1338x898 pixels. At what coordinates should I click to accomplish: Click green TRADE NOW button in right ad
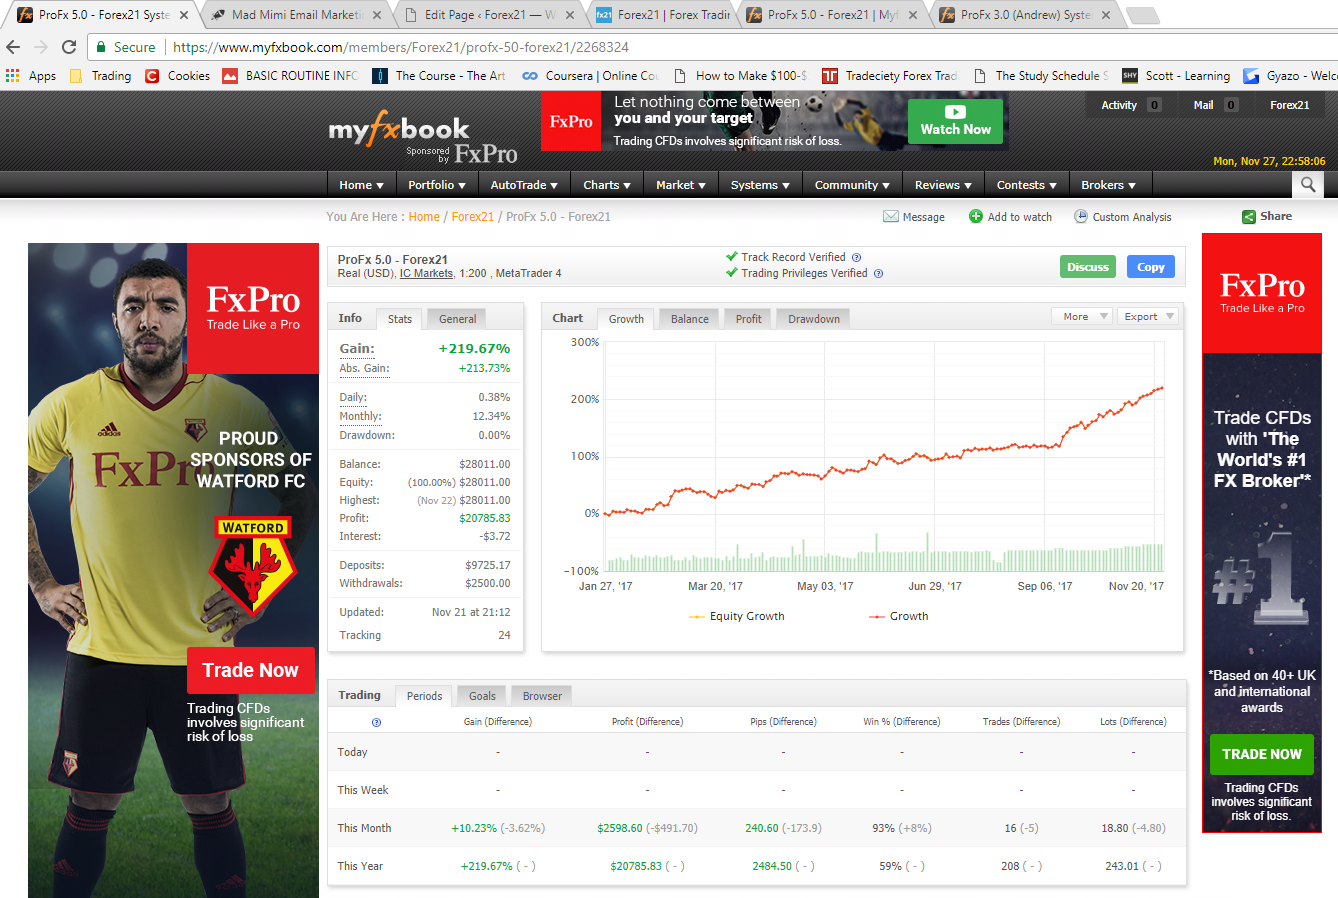1262,754
